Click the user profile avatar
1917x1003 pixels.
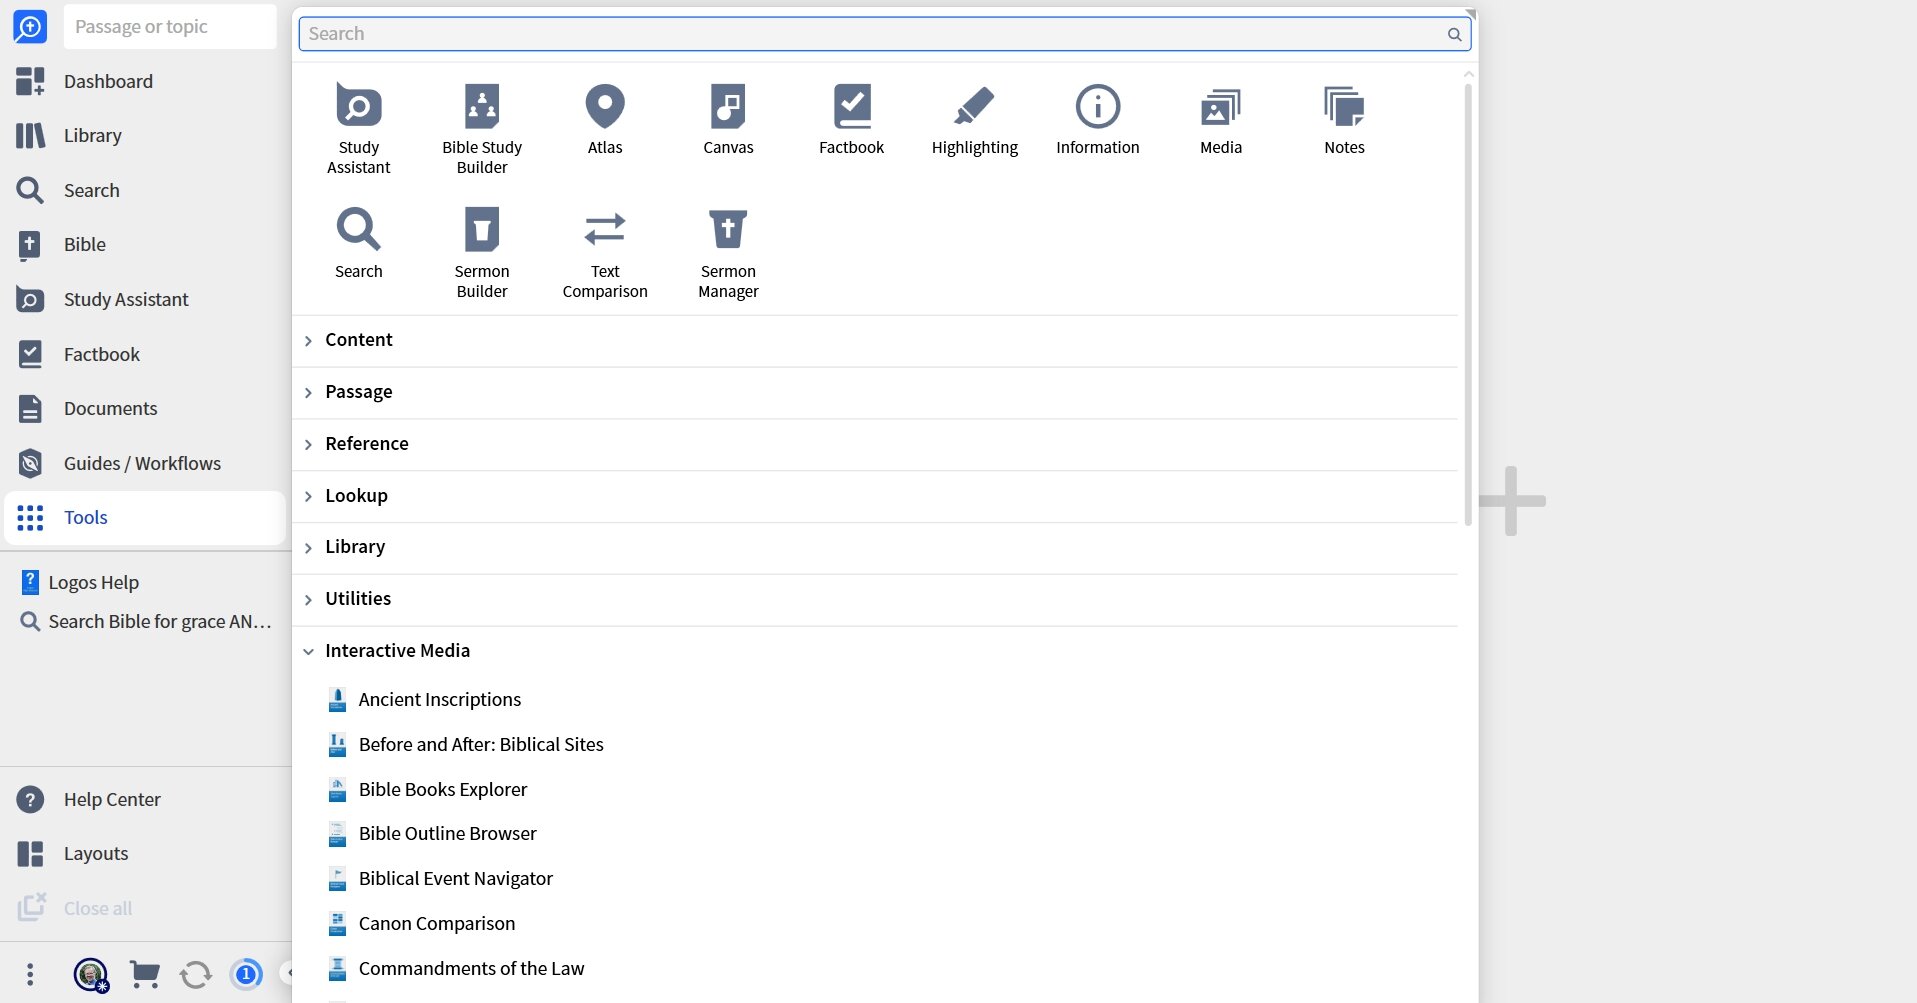(x=90, y=973)
